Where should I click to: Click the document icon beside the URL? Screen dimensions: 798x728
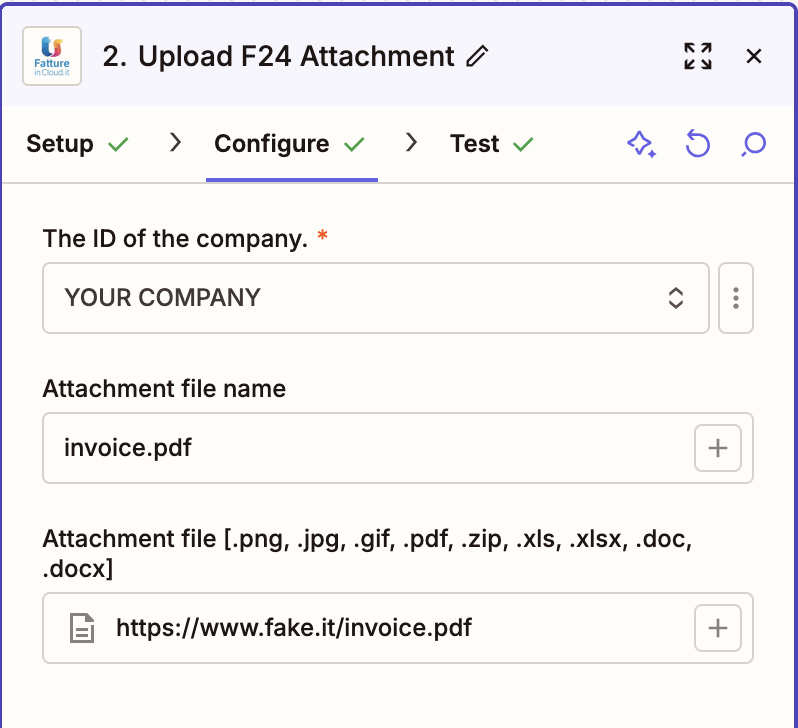(82, 628)
